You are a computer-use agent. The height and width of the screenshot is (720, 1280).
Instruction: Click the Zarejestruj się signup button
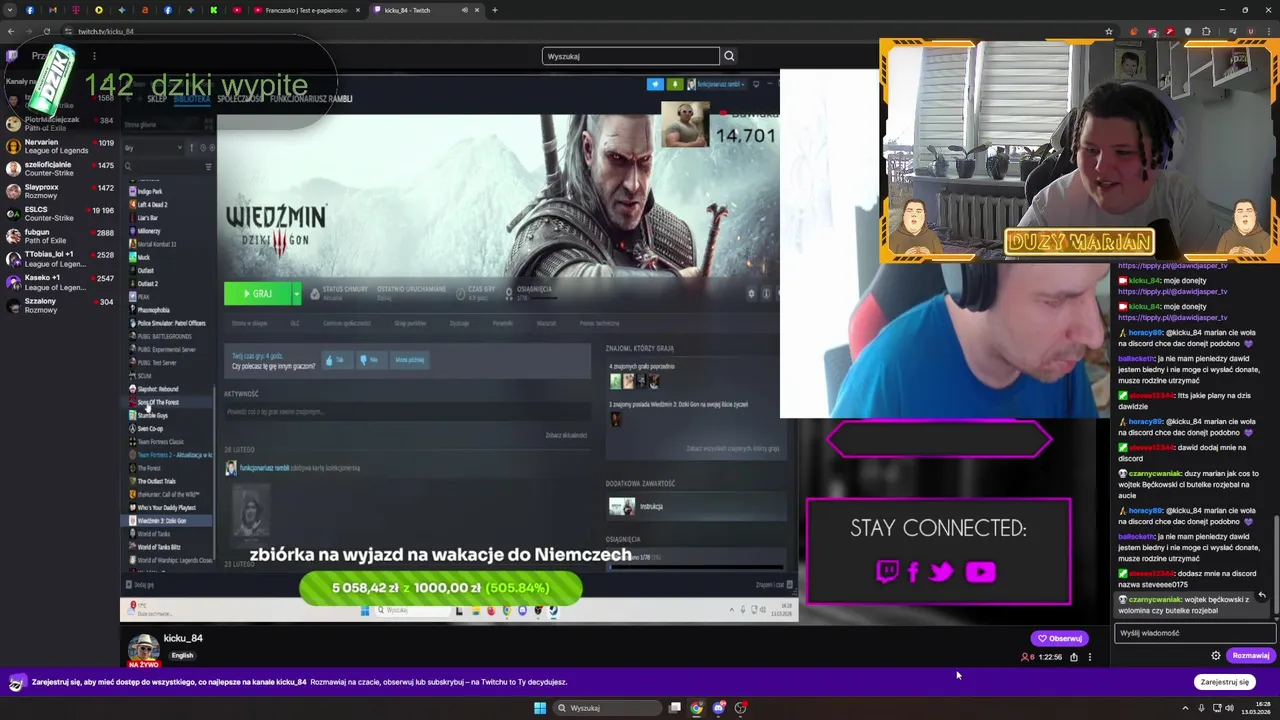click(x=1225, y=682)
